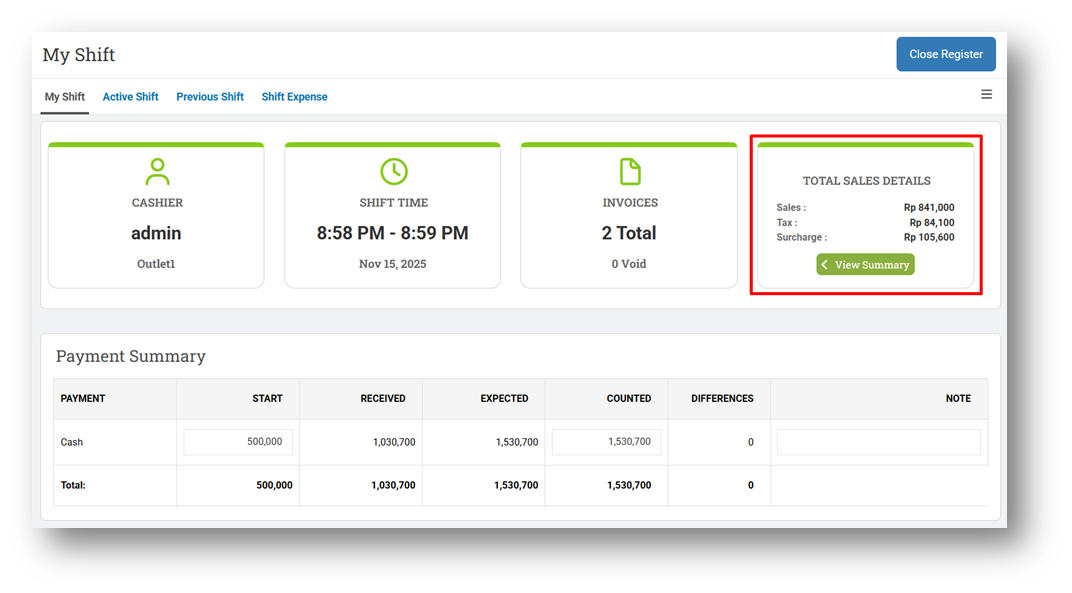This screenshot has height=593, width=1072.
Task: Click the 'CASHIER' card label
Action: [x=157, y=202]
